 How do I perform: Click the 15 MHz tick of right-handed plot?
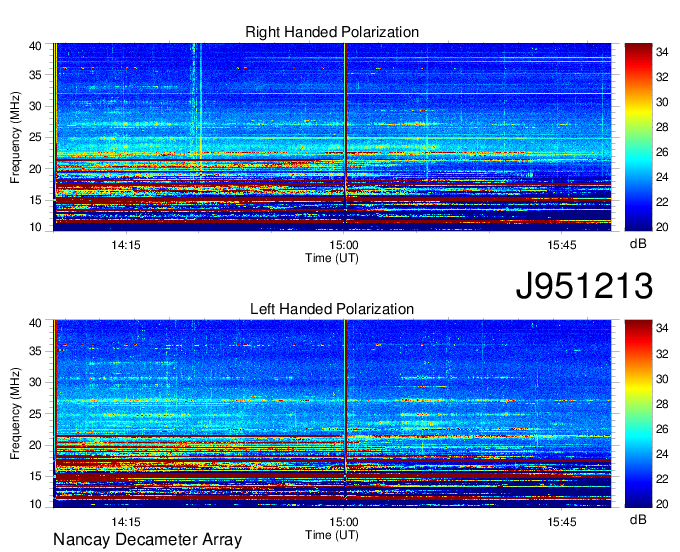36,200
